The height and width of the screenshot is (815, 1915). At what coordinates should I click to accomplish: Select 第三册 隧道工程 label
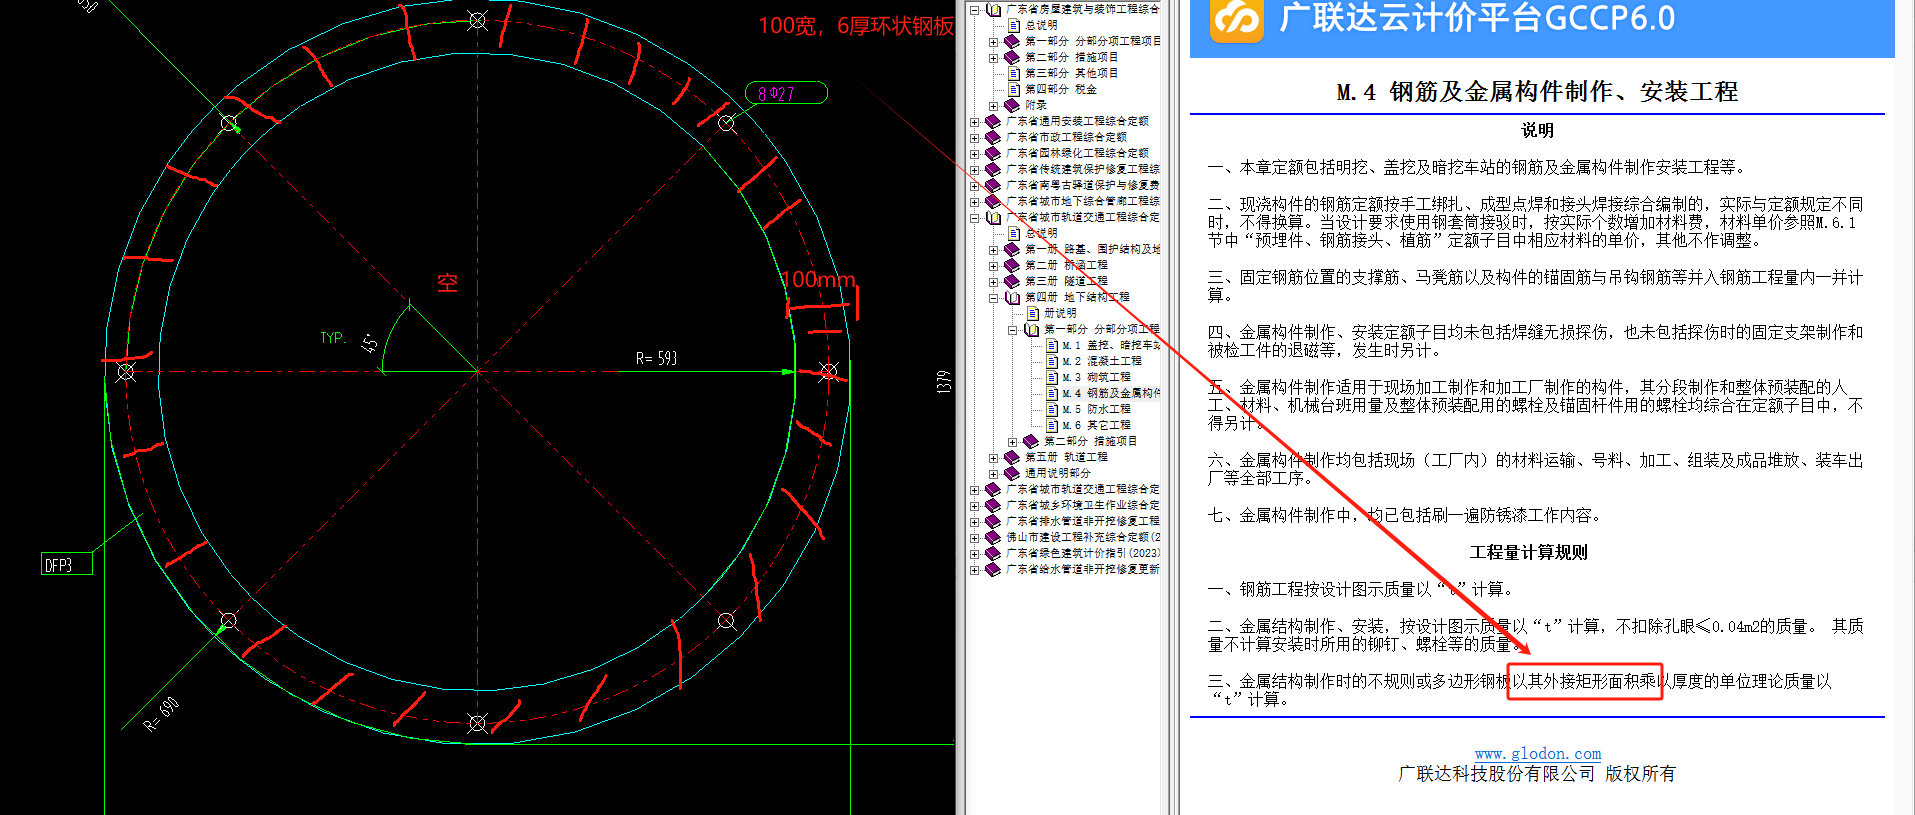(x=1066, y=281)
